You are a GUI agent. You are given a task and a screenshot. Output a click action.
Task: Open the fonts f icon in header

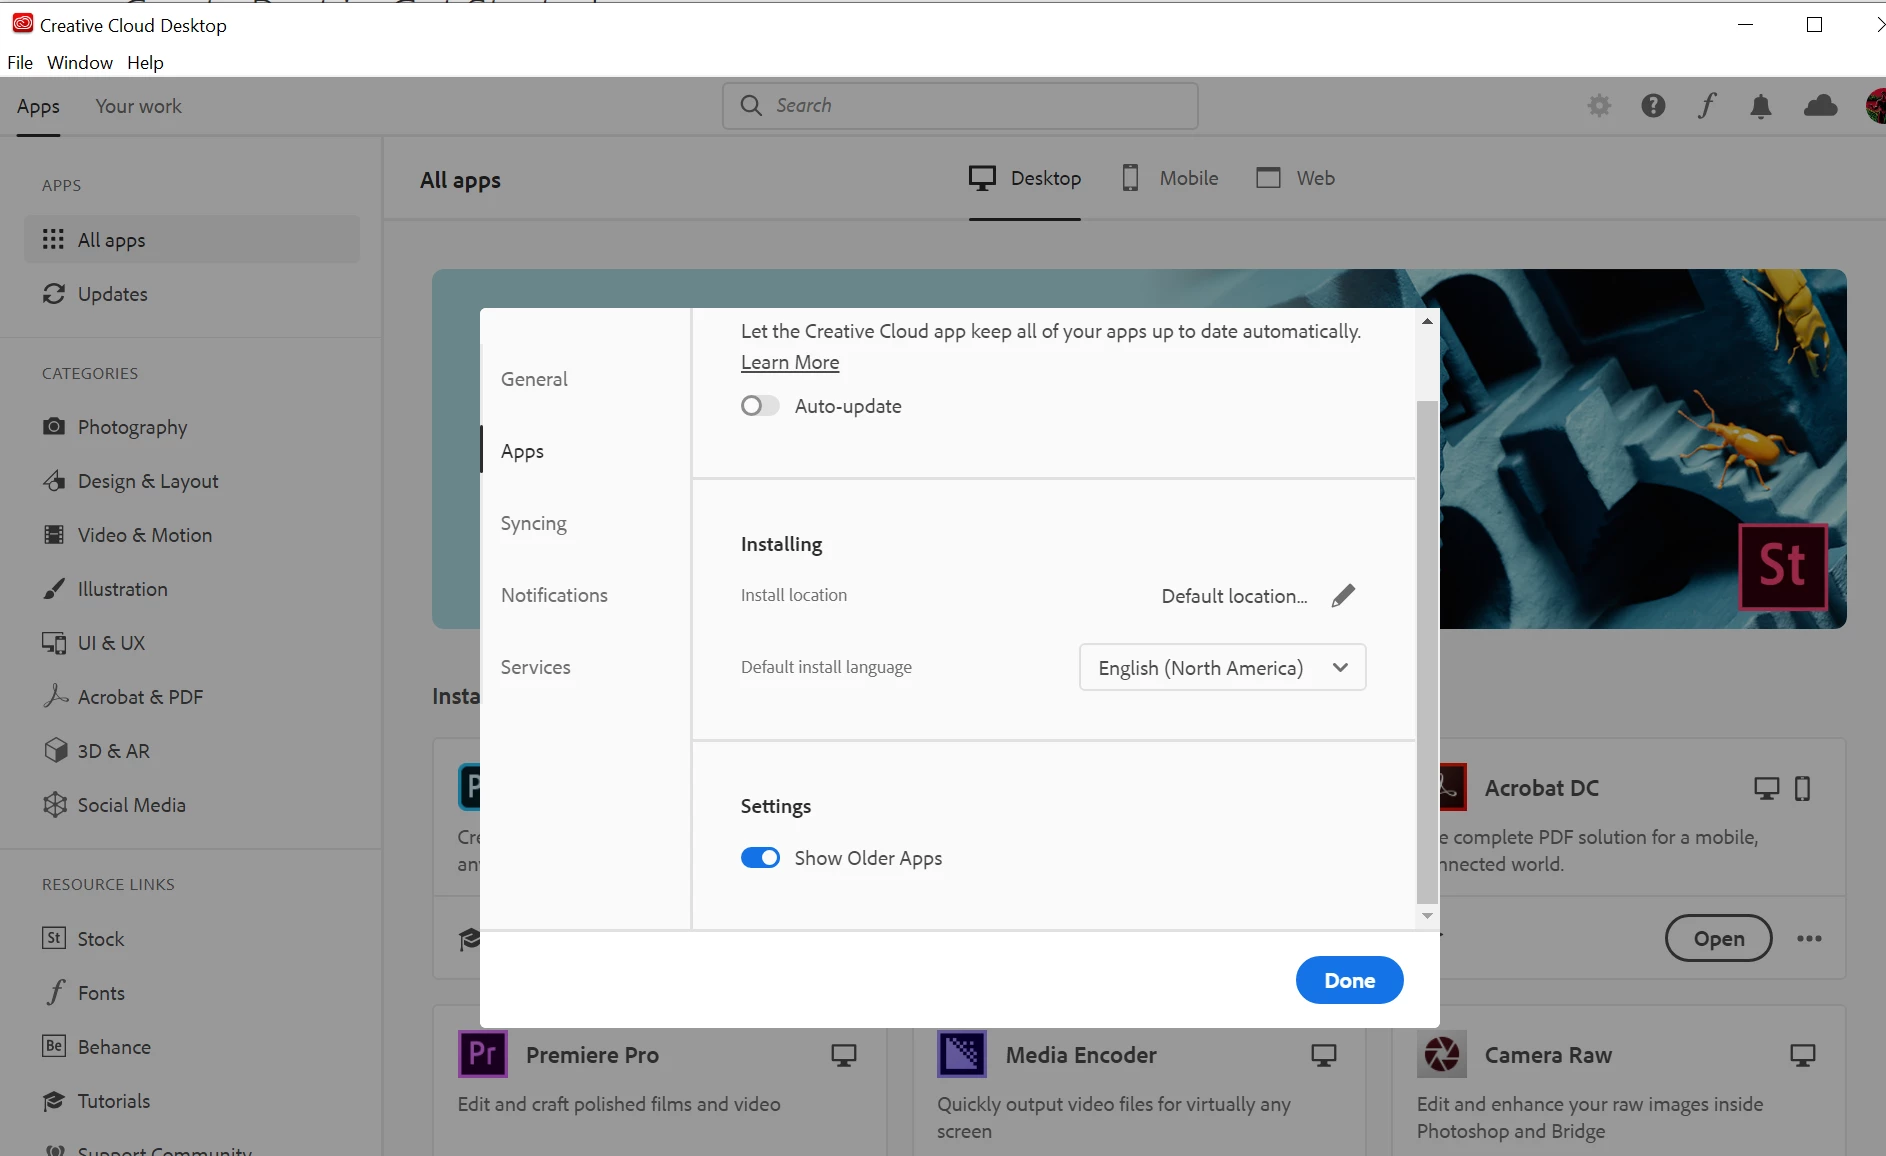click(1707, 105)
